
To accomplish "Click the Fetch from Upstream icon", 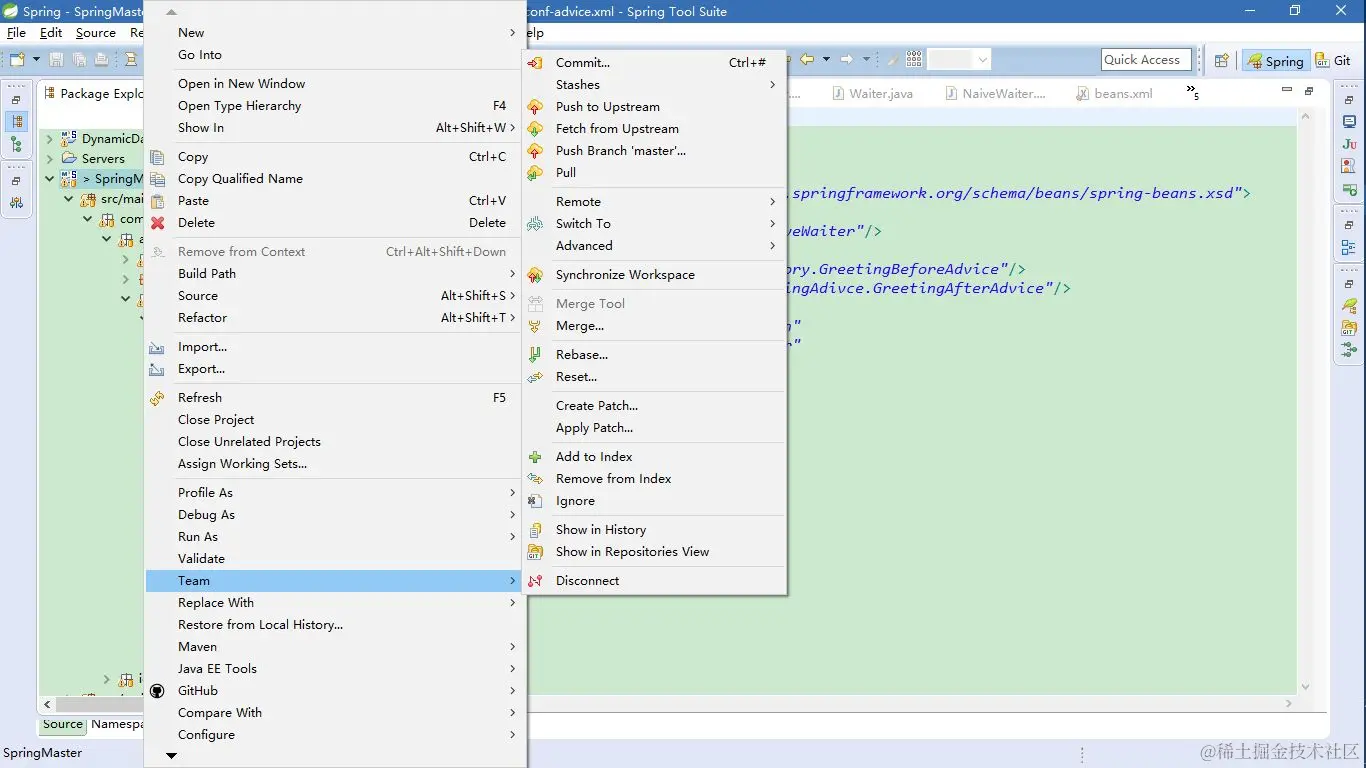I will [535, 129].
